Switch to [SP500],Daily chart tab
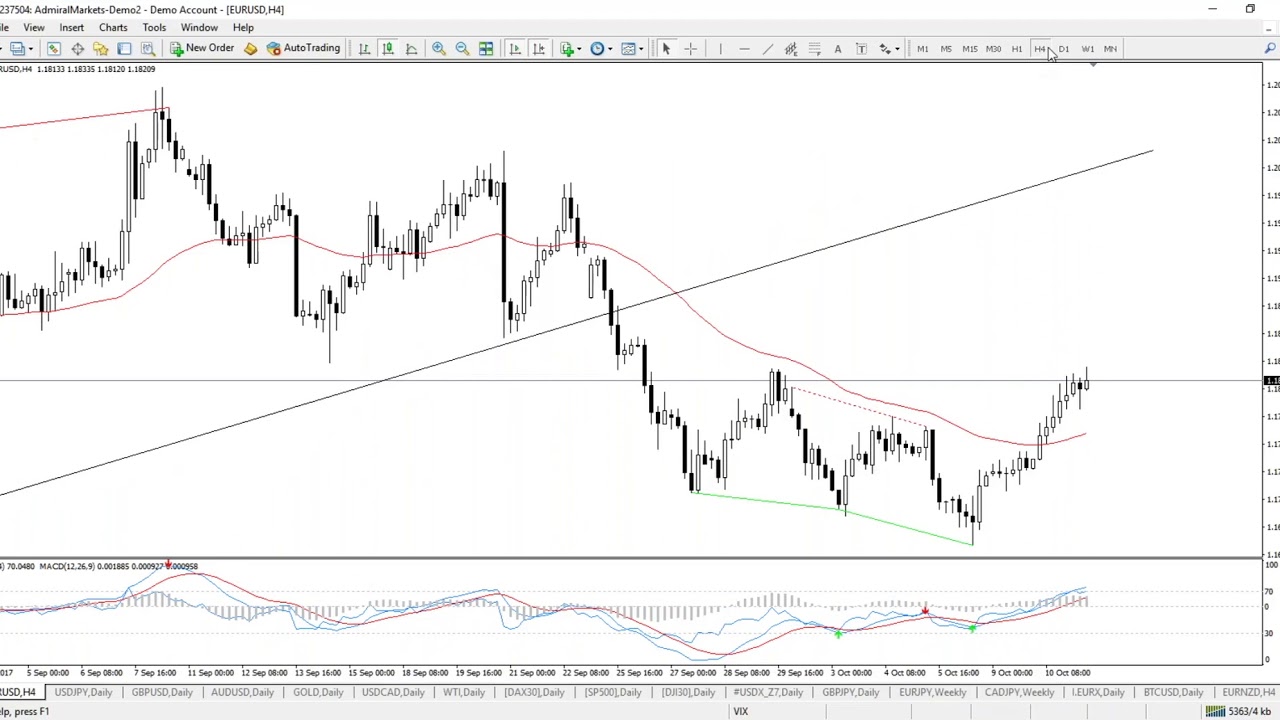This screenshot has width=1280, height=720. click(x=613, y=692)
